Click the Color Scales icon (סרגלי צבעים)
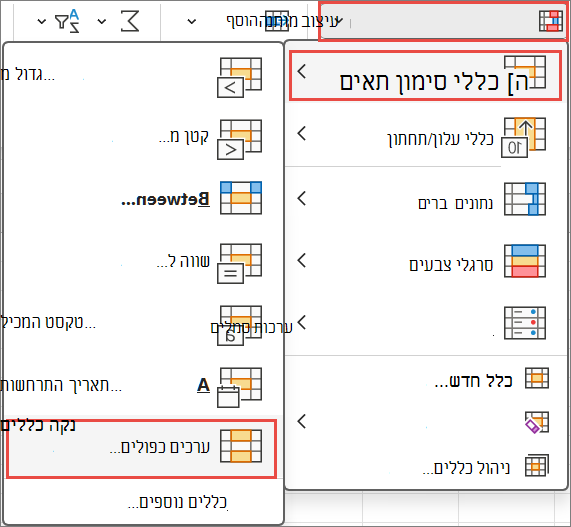571x527 pixels. (525, 261)
